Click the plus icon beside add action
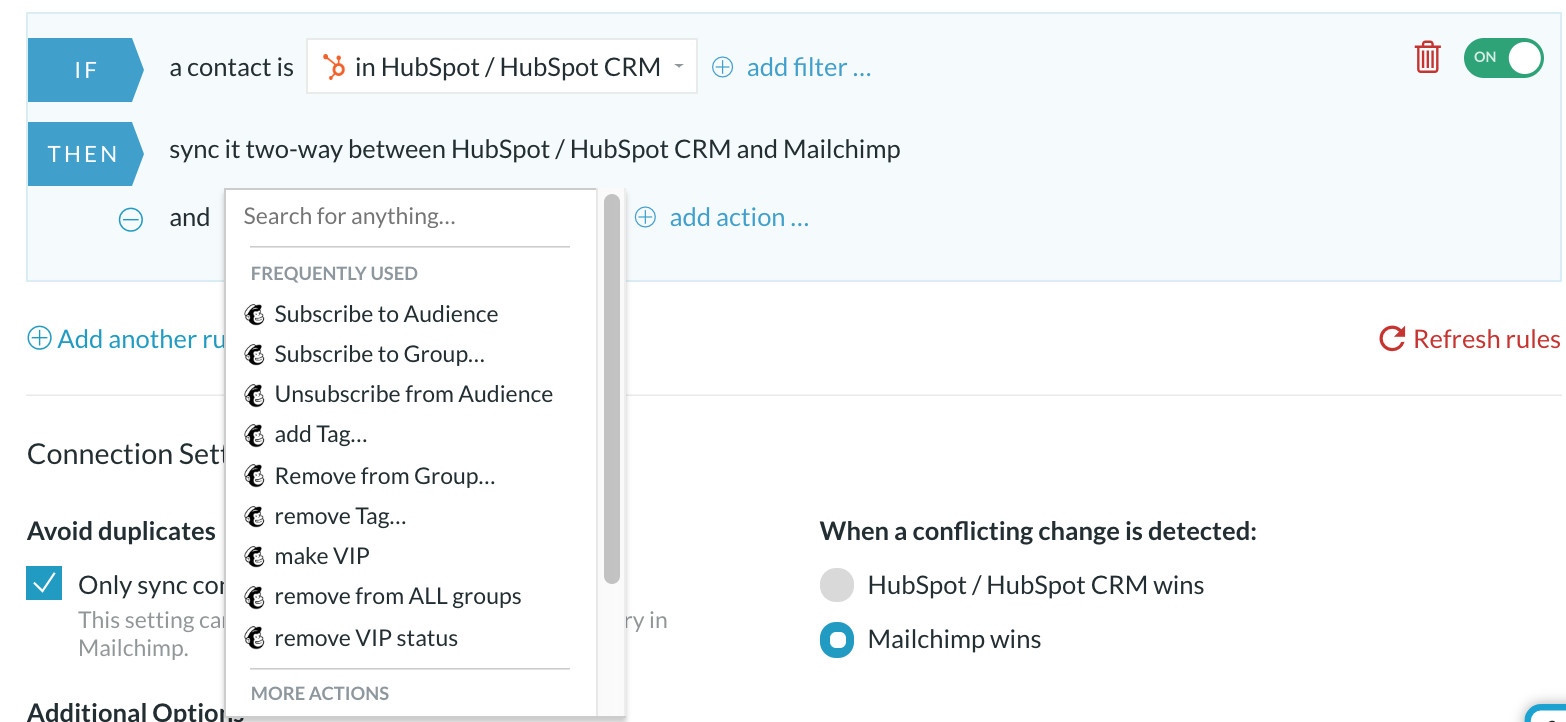The image size is (1566, 722). [x=646, y=217]
